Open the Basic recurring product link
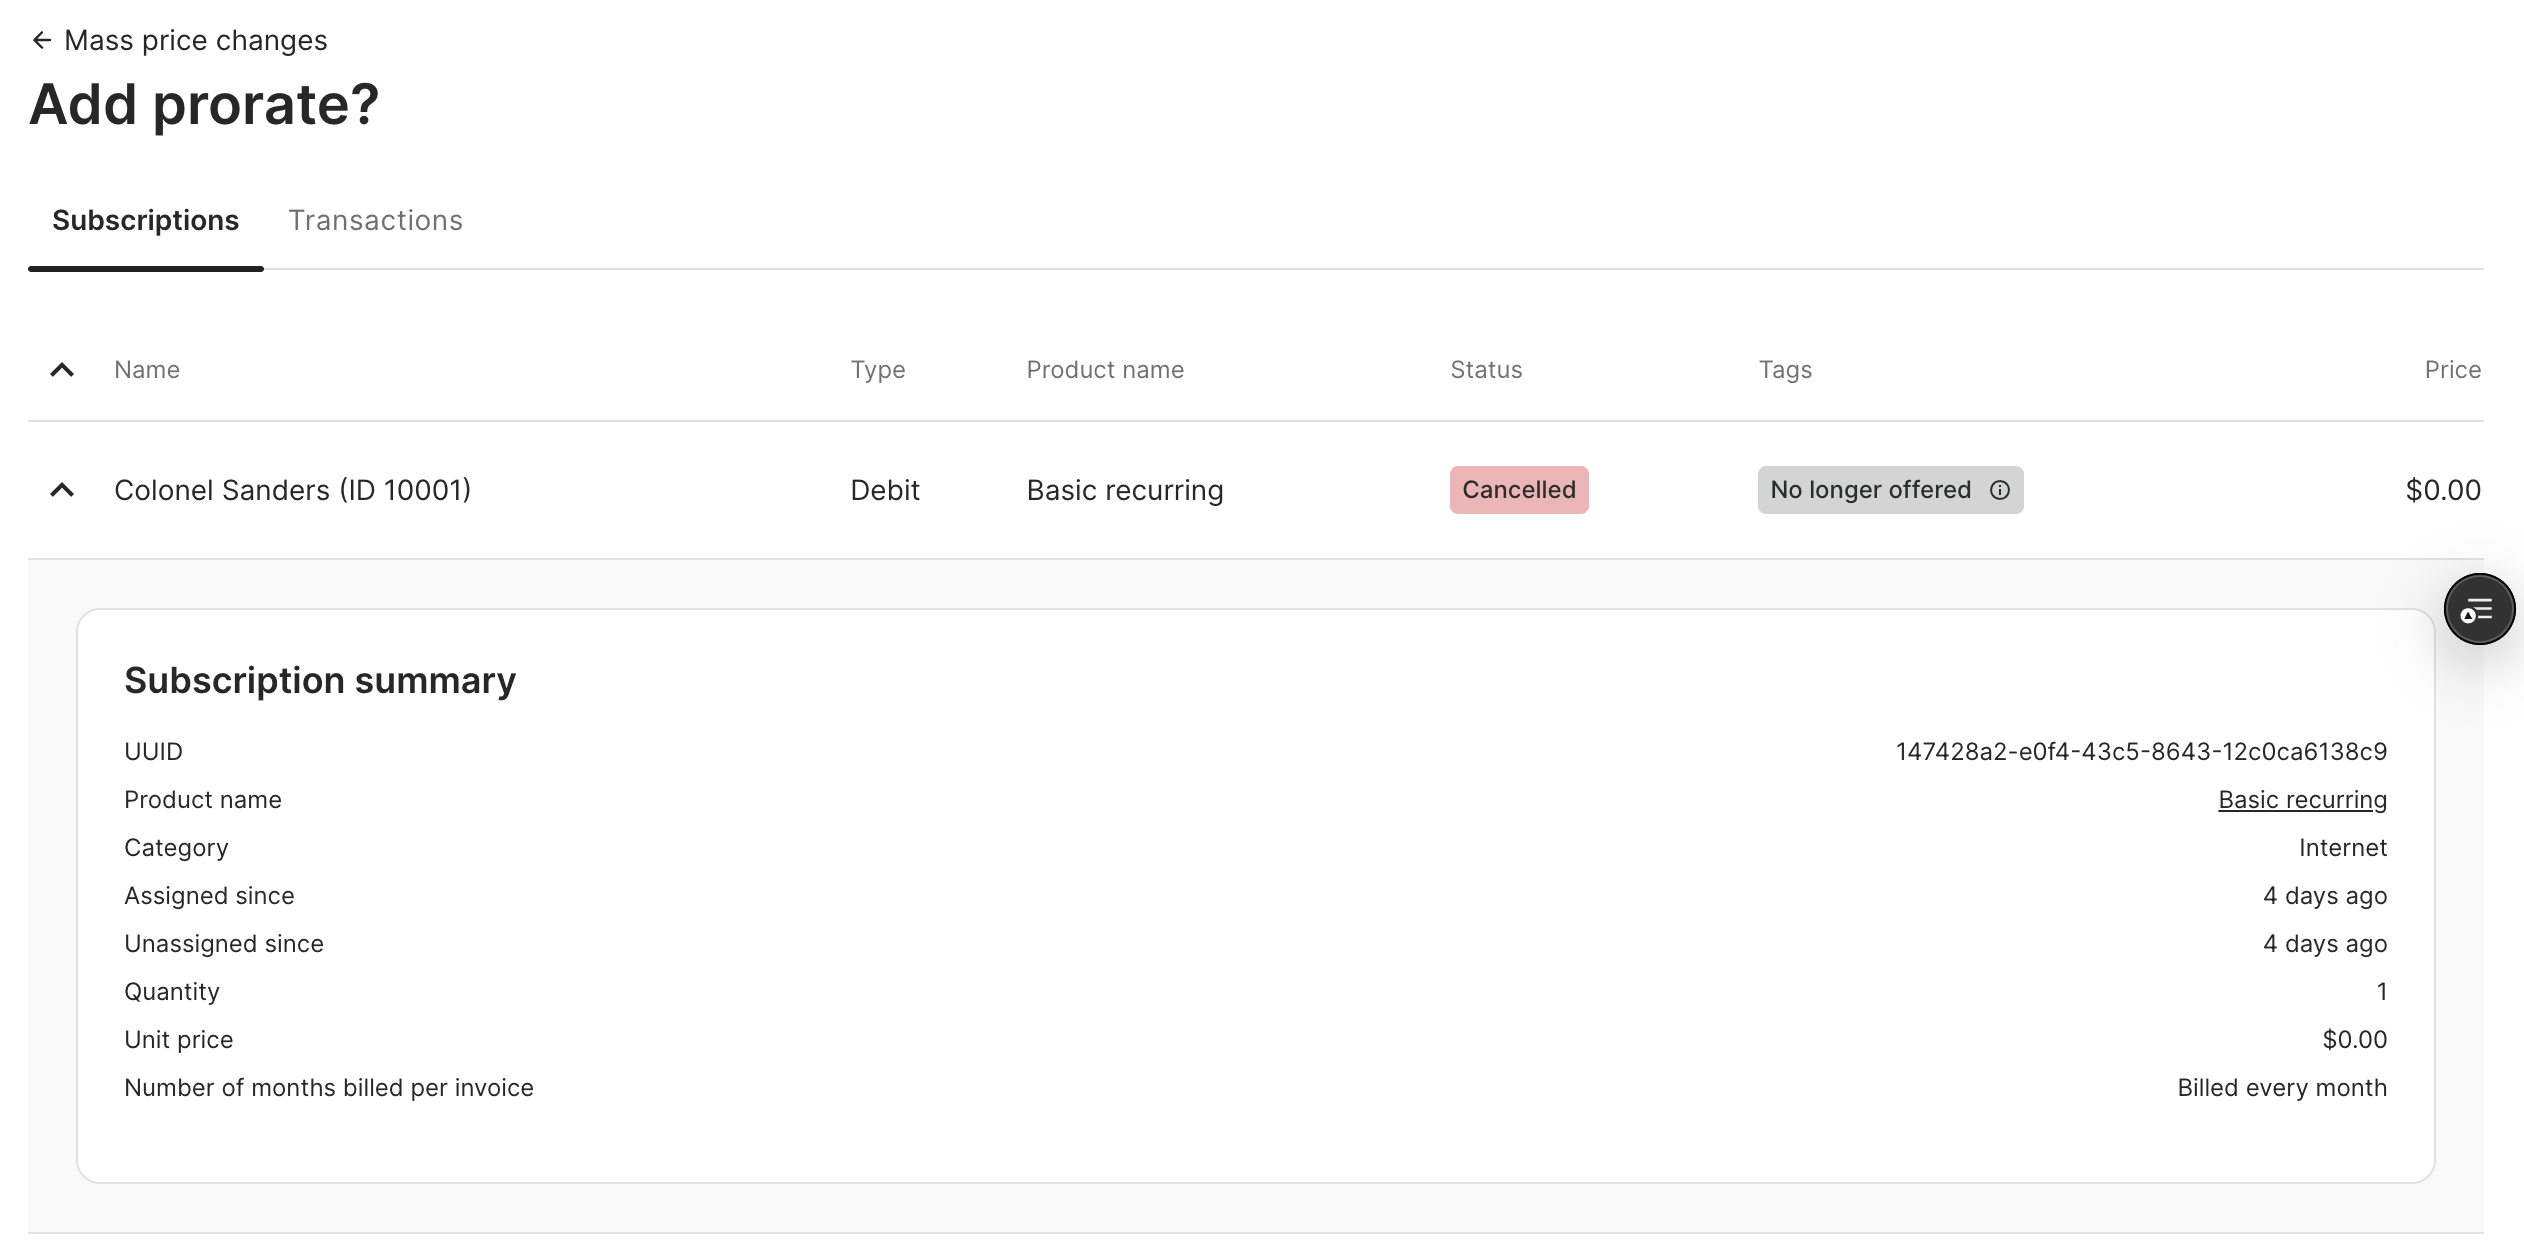The height and width of the screenshot is (1260, 2524). [2302, 800]
